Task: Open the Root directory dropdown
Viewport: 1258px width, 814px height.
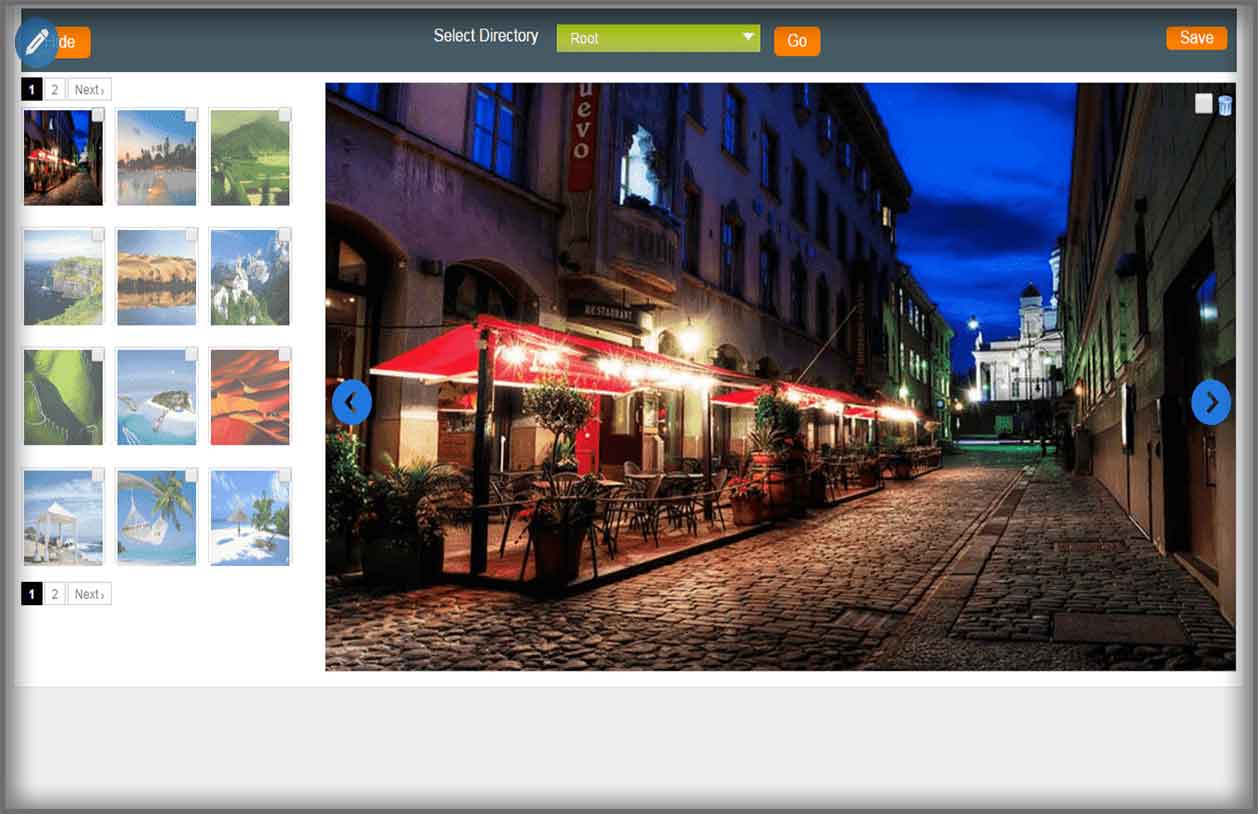Action: coord(650,38)
